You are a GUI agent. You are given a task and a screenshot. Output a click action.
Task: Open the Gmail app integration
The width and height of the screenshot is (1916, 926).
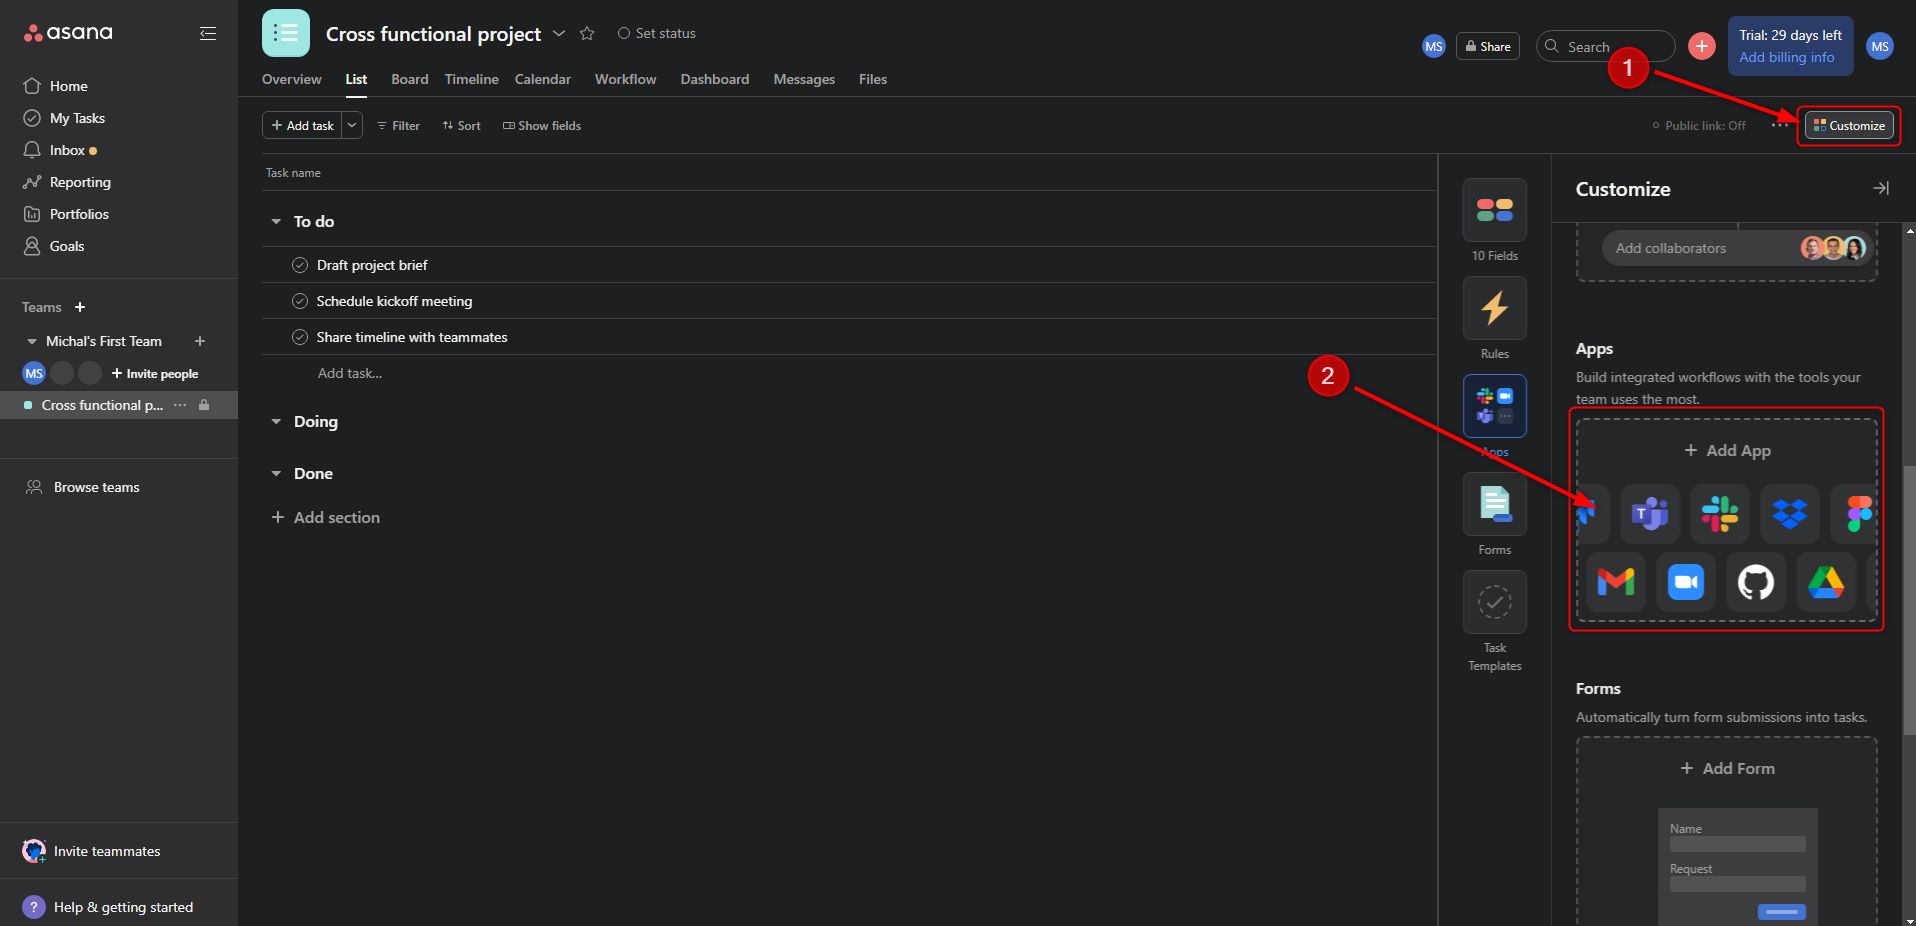tap(1615, 582)
